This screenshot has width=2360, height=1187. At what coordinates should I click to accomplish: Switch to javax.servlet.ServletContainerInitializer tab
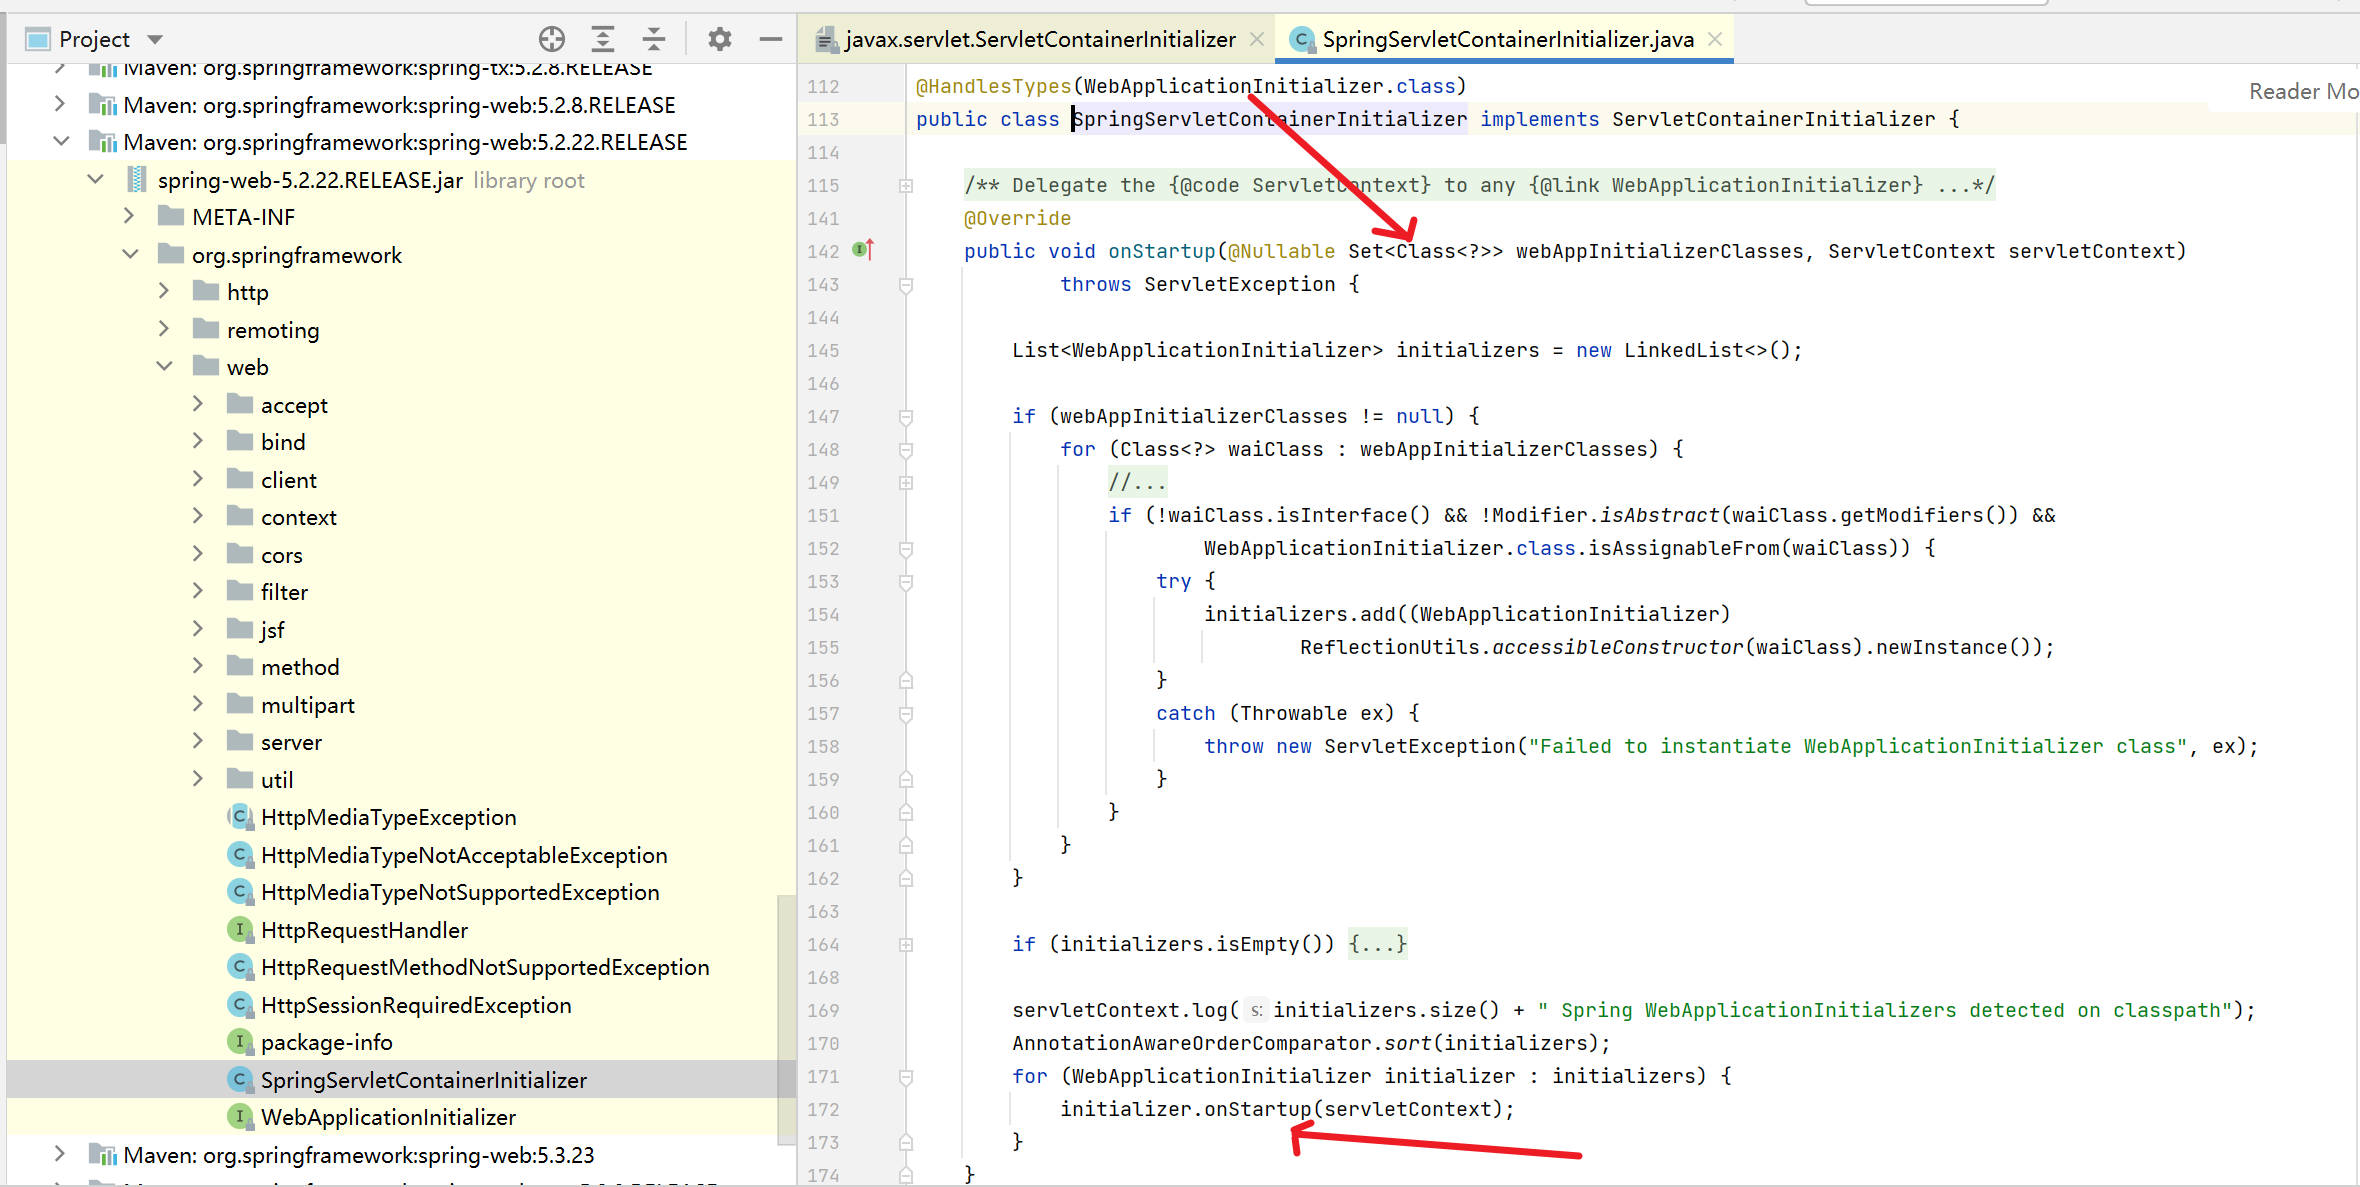pos(1040,39)
